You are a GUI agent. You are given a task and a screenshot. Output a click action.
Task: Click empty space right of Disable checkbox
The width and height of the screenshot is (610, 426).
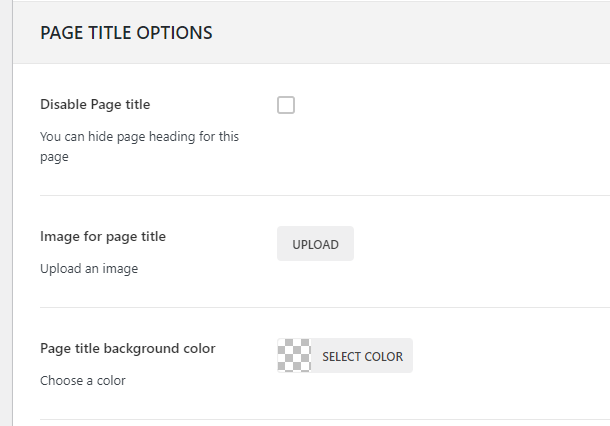pos(450,105)
